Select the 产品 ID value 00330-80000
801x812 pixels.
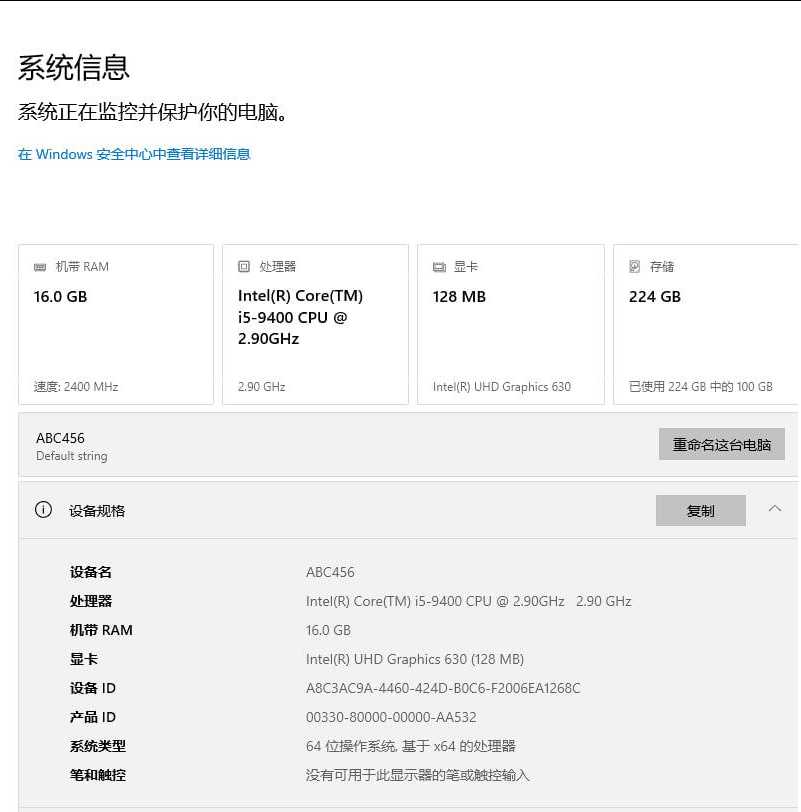pyautogui.click(x=391, y=717)
